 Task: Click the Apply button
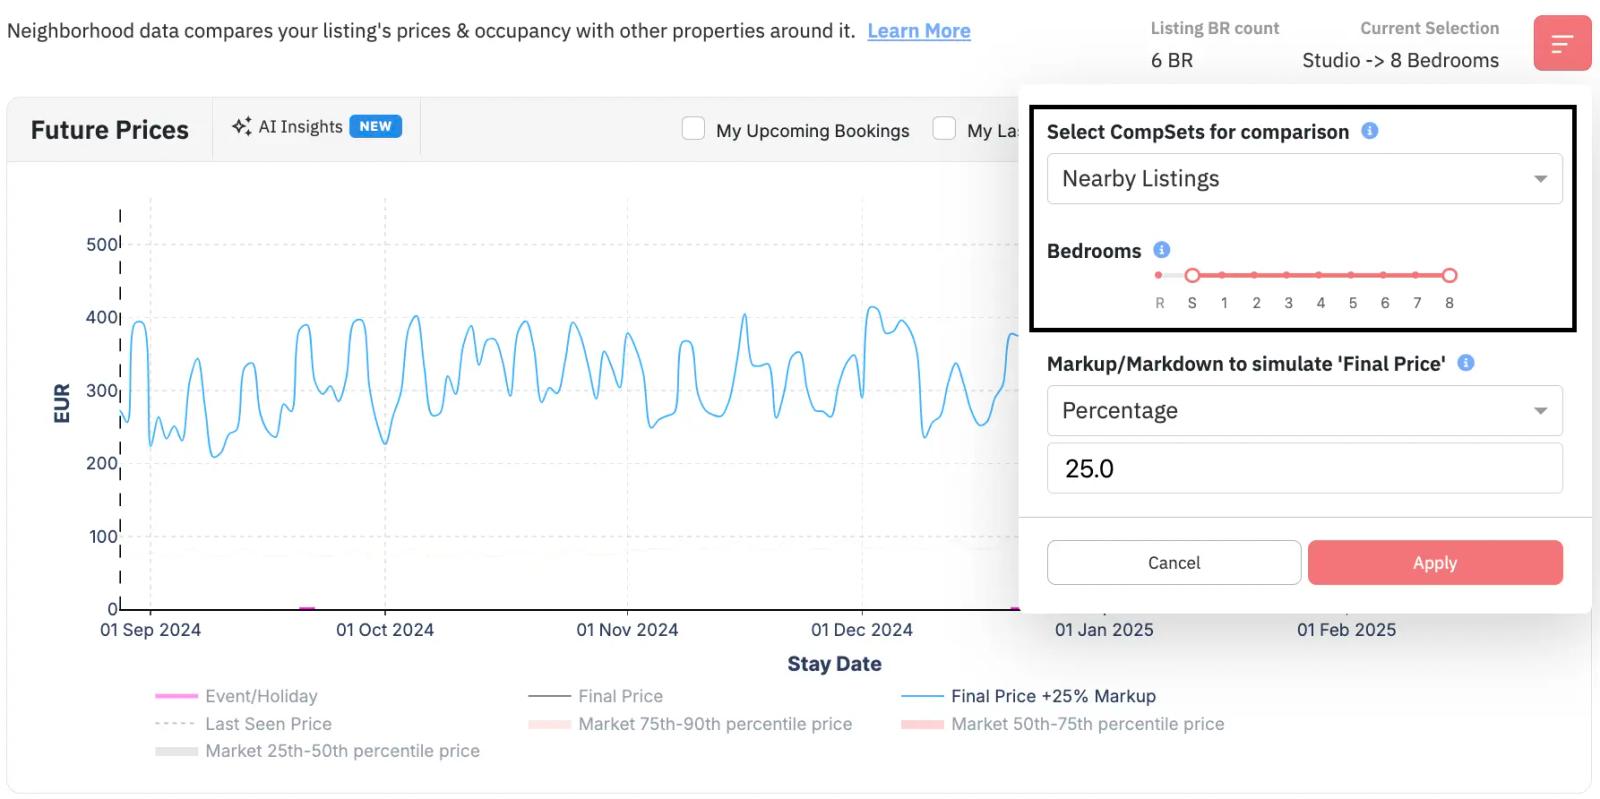coord(1435,563)
